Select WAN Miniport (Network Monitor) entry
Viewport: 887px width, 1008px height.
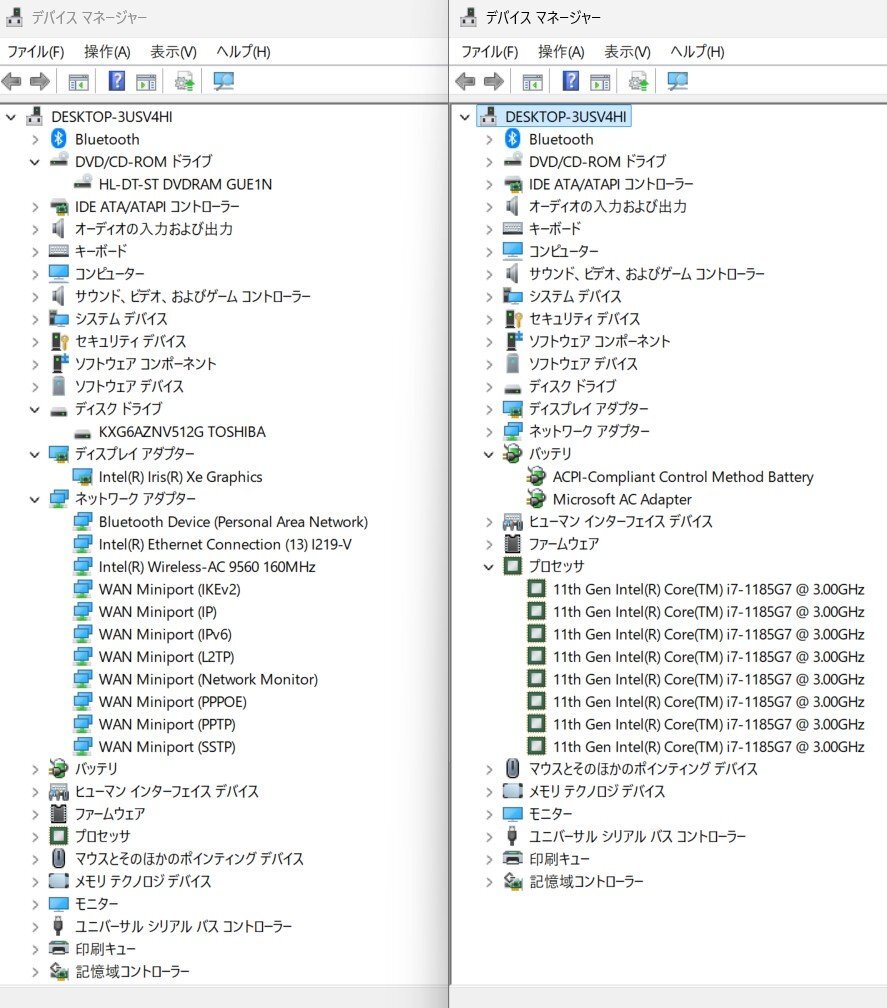click(x=208, y=680)
